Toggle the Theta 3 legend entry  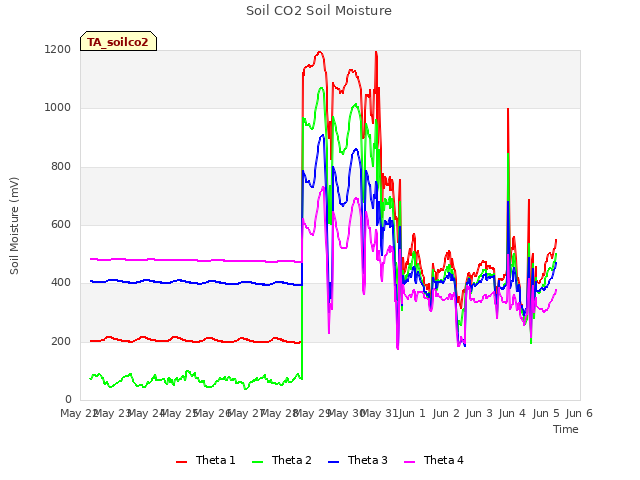coord(358,460)
